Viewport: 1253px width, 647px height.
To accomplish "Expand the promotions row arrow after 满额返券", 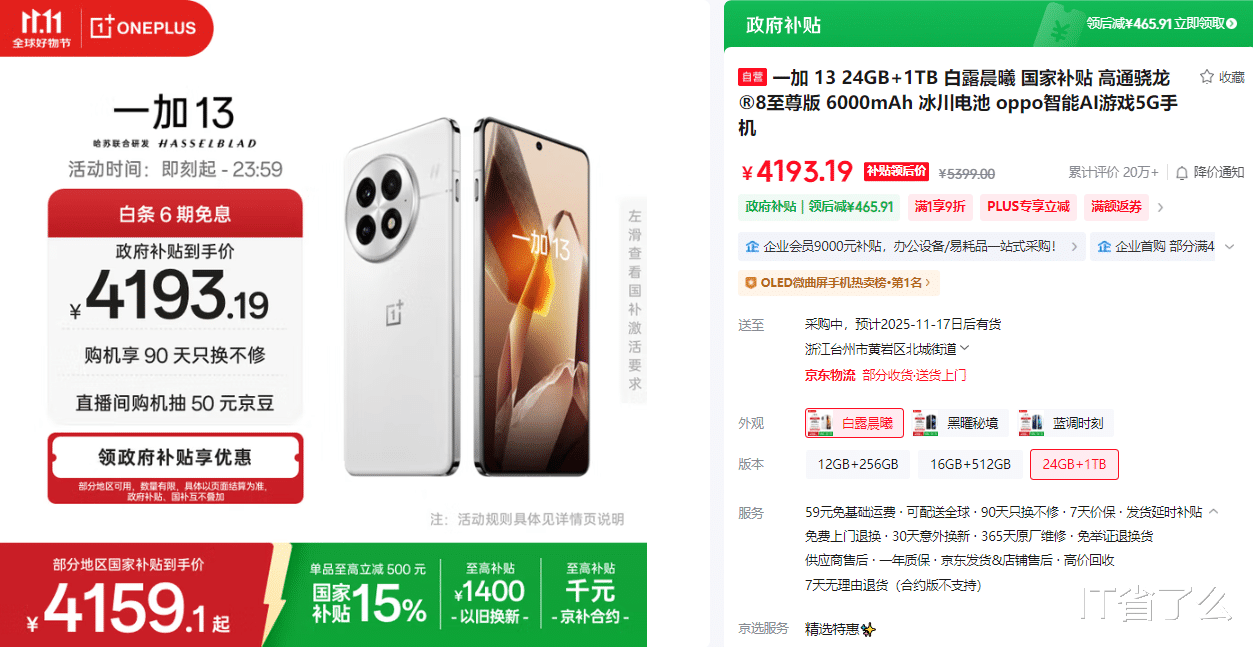I will [x=1160, y=208].
